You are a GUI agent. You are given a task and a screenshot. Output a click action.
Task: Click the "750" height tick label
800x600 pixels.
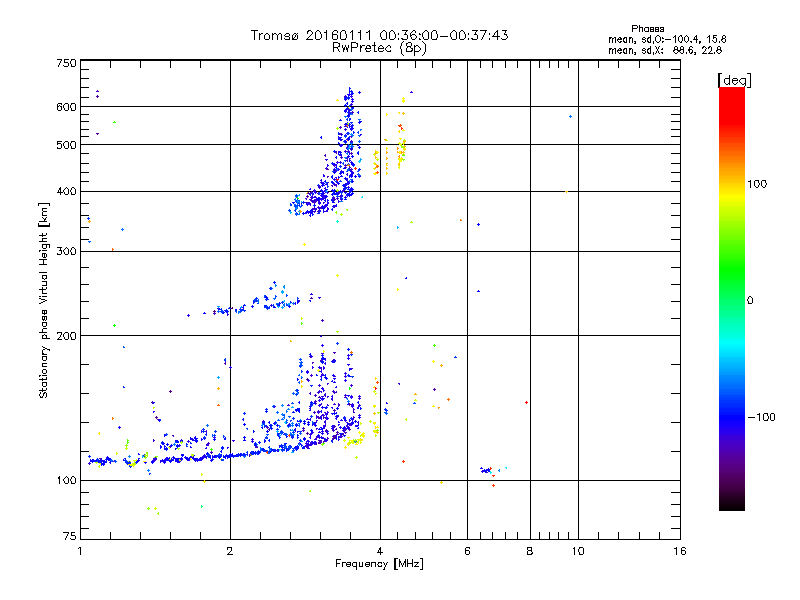[x=66, y=63]
